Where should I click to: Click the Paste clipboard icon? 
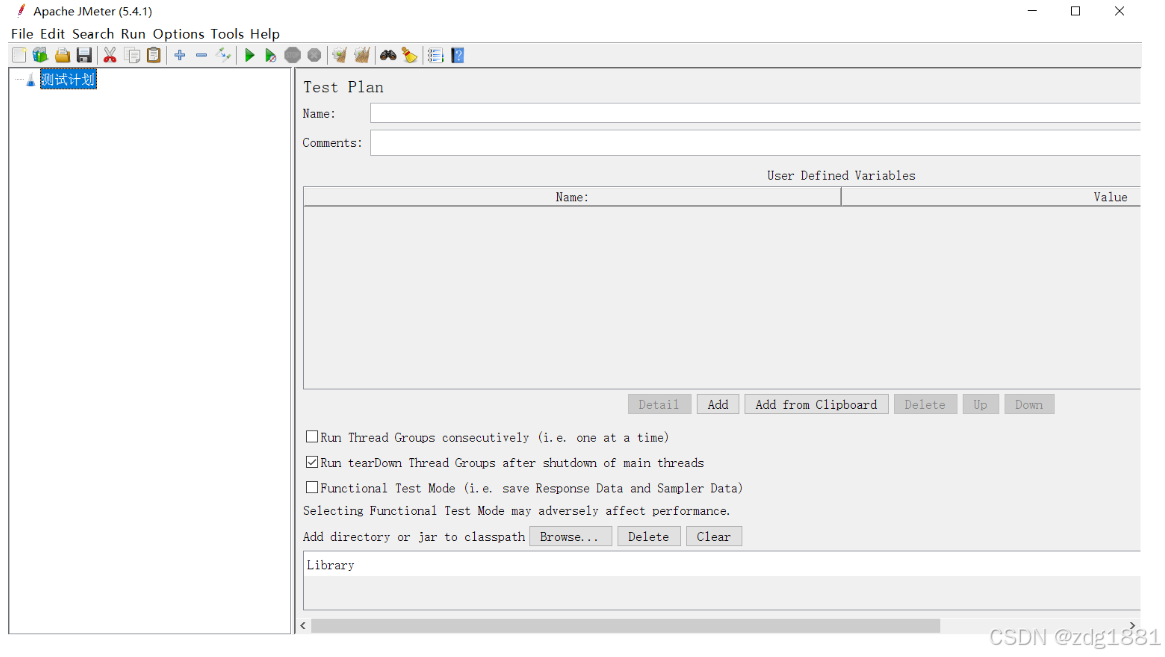pos(154,55)
